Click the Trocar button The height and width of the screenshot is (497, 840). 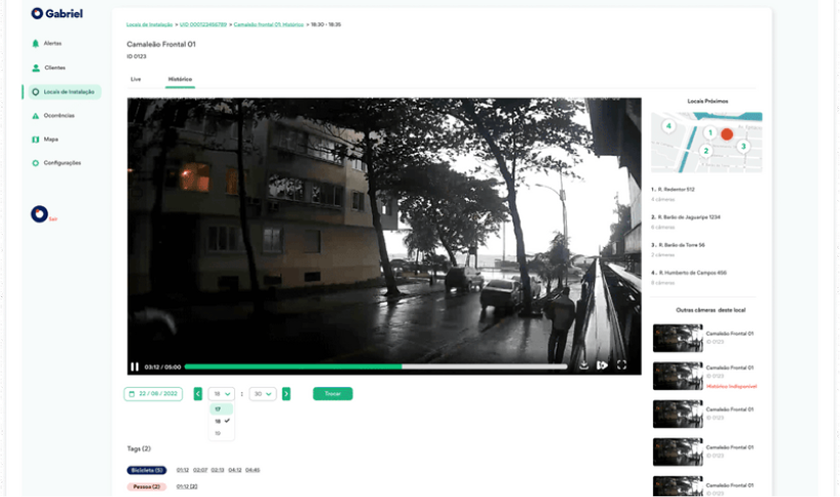pyautogui.click(x=333, y=394)
